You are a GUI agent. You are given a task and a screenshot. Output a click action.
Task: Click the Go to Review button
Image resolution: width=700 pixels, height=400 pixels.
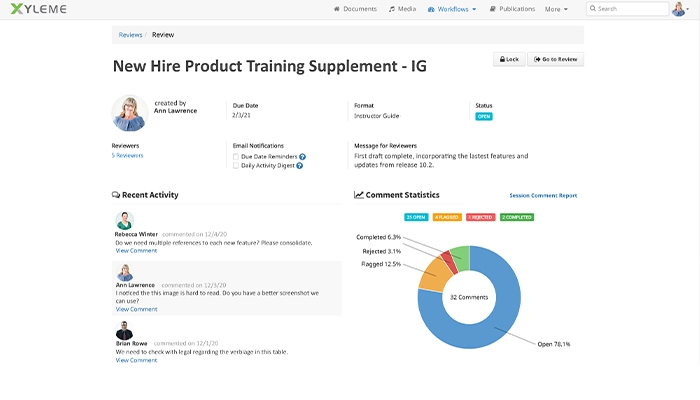tap(555, 59)
